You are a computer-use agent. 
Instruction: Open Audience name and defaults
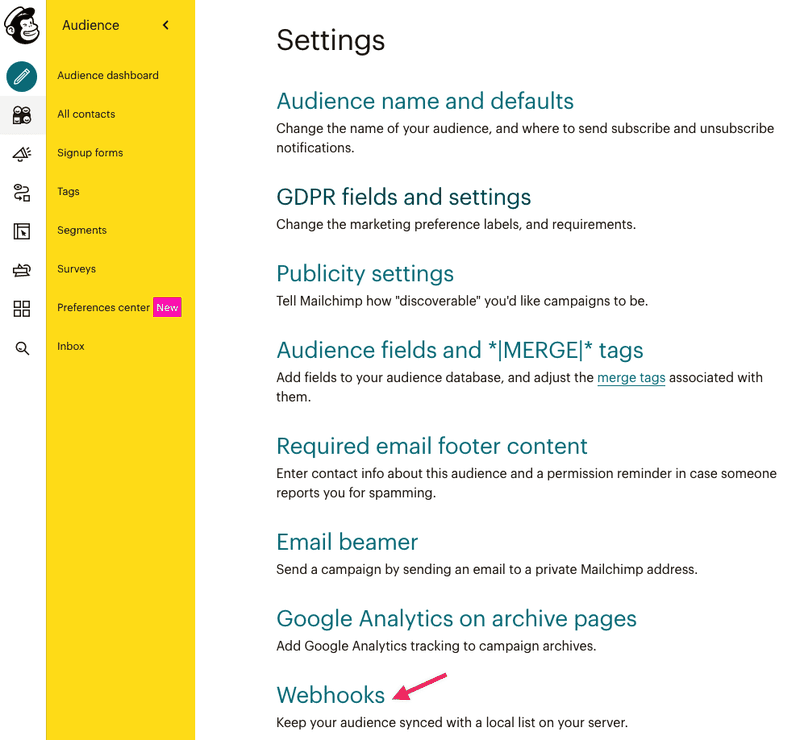coord(425,101)
